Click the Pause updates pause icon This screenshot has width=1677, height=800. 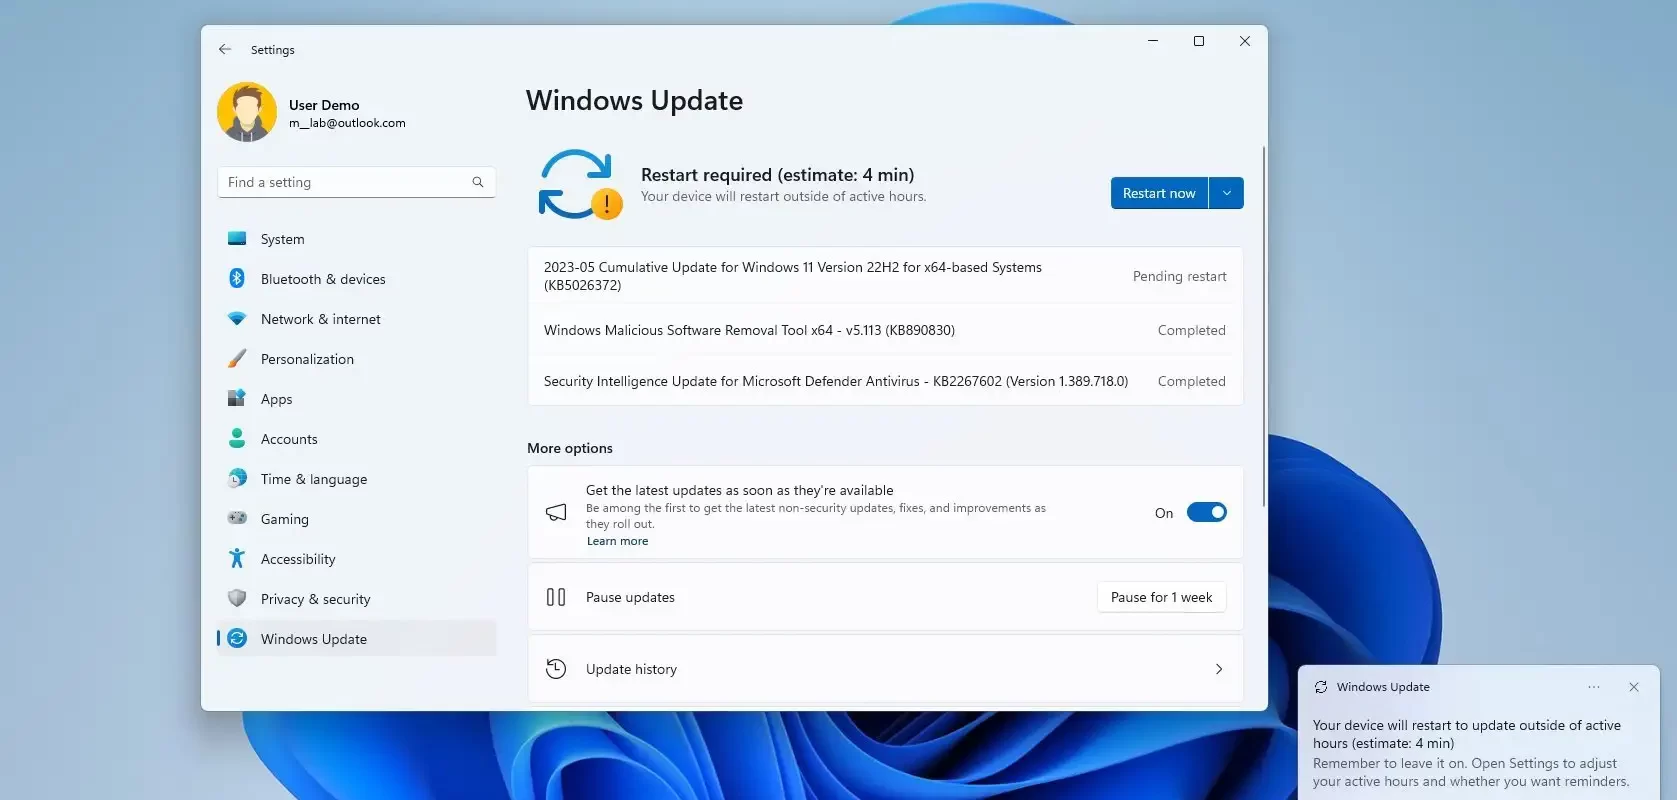click(556, 597)
